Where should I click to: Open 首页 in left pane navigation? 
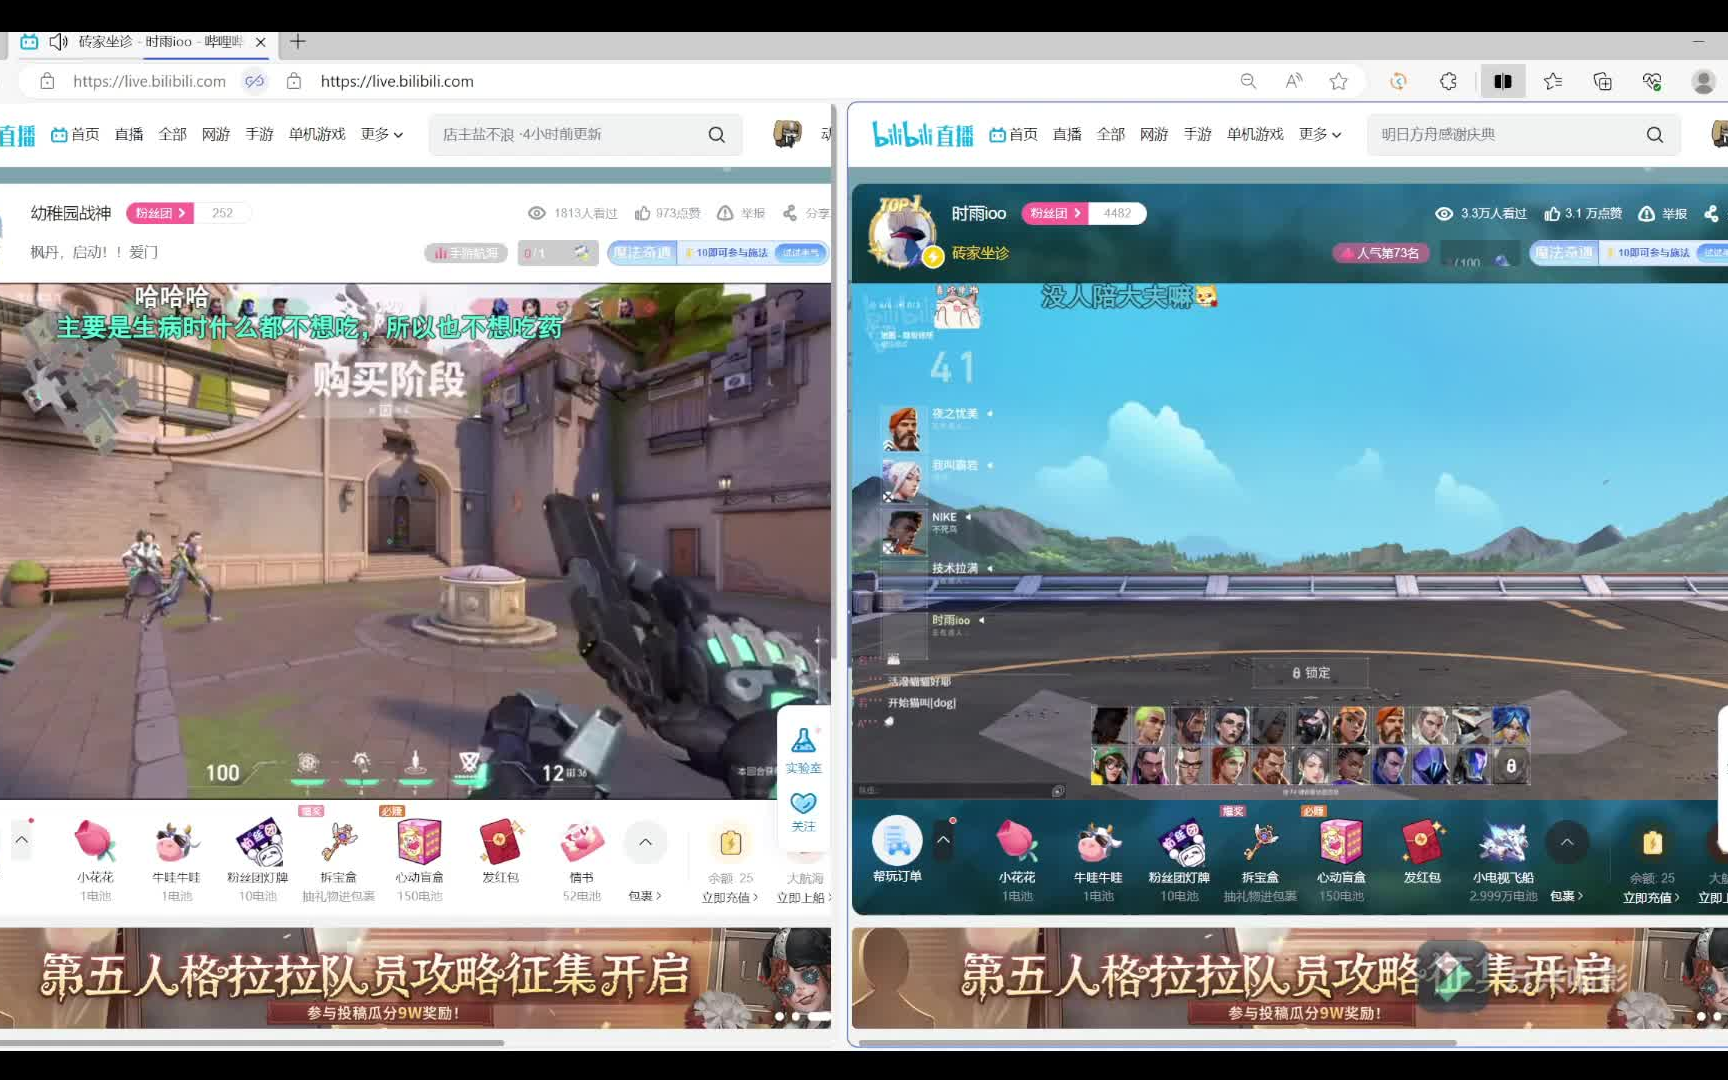75,134
